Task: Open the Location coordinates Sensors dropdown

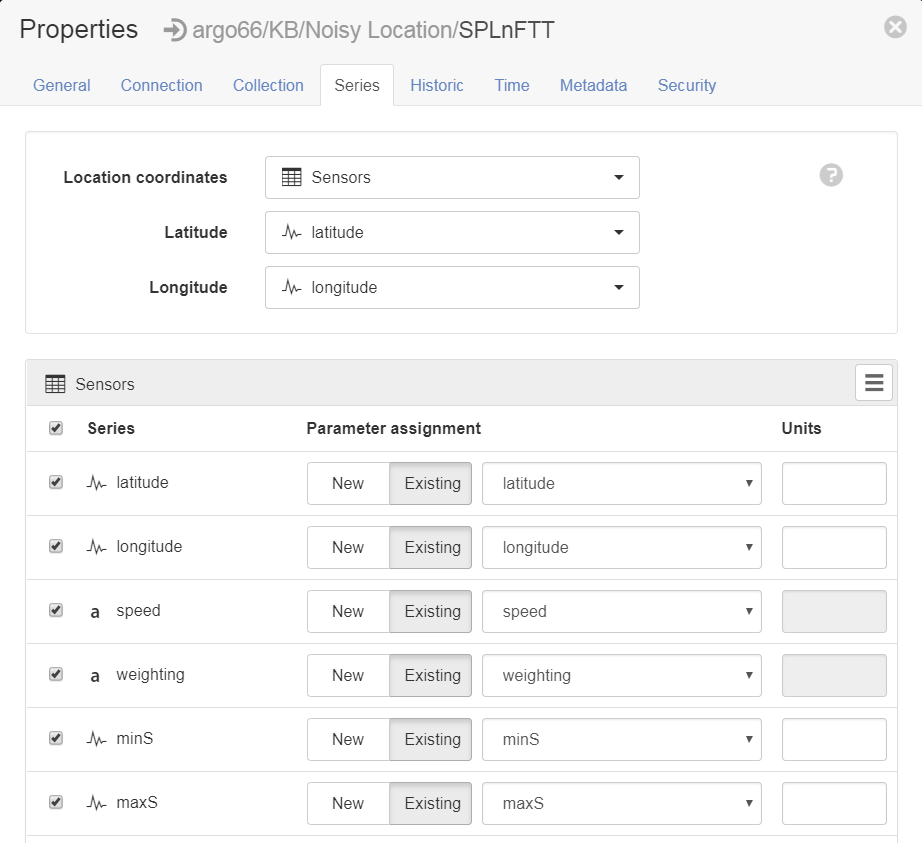Action: (452, 178)
